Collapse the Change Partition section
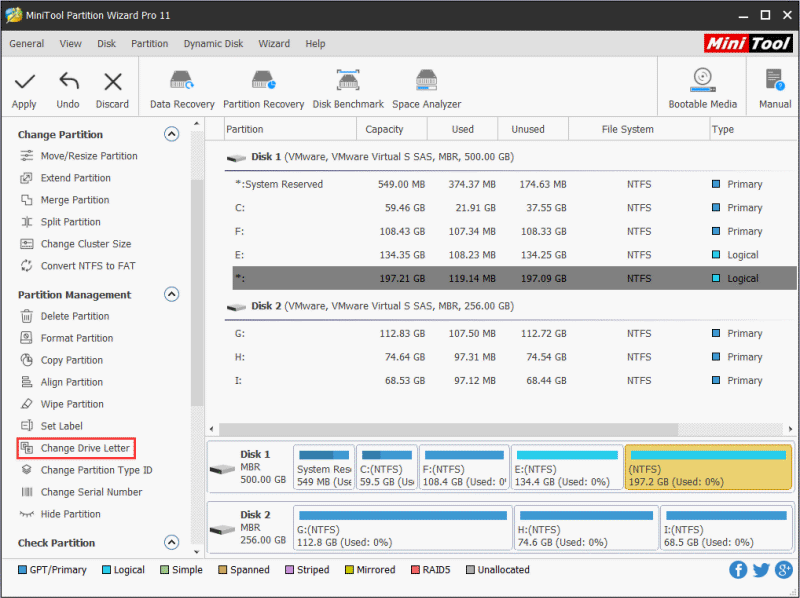Screen dimensions: 800x598 coord(171,134)
